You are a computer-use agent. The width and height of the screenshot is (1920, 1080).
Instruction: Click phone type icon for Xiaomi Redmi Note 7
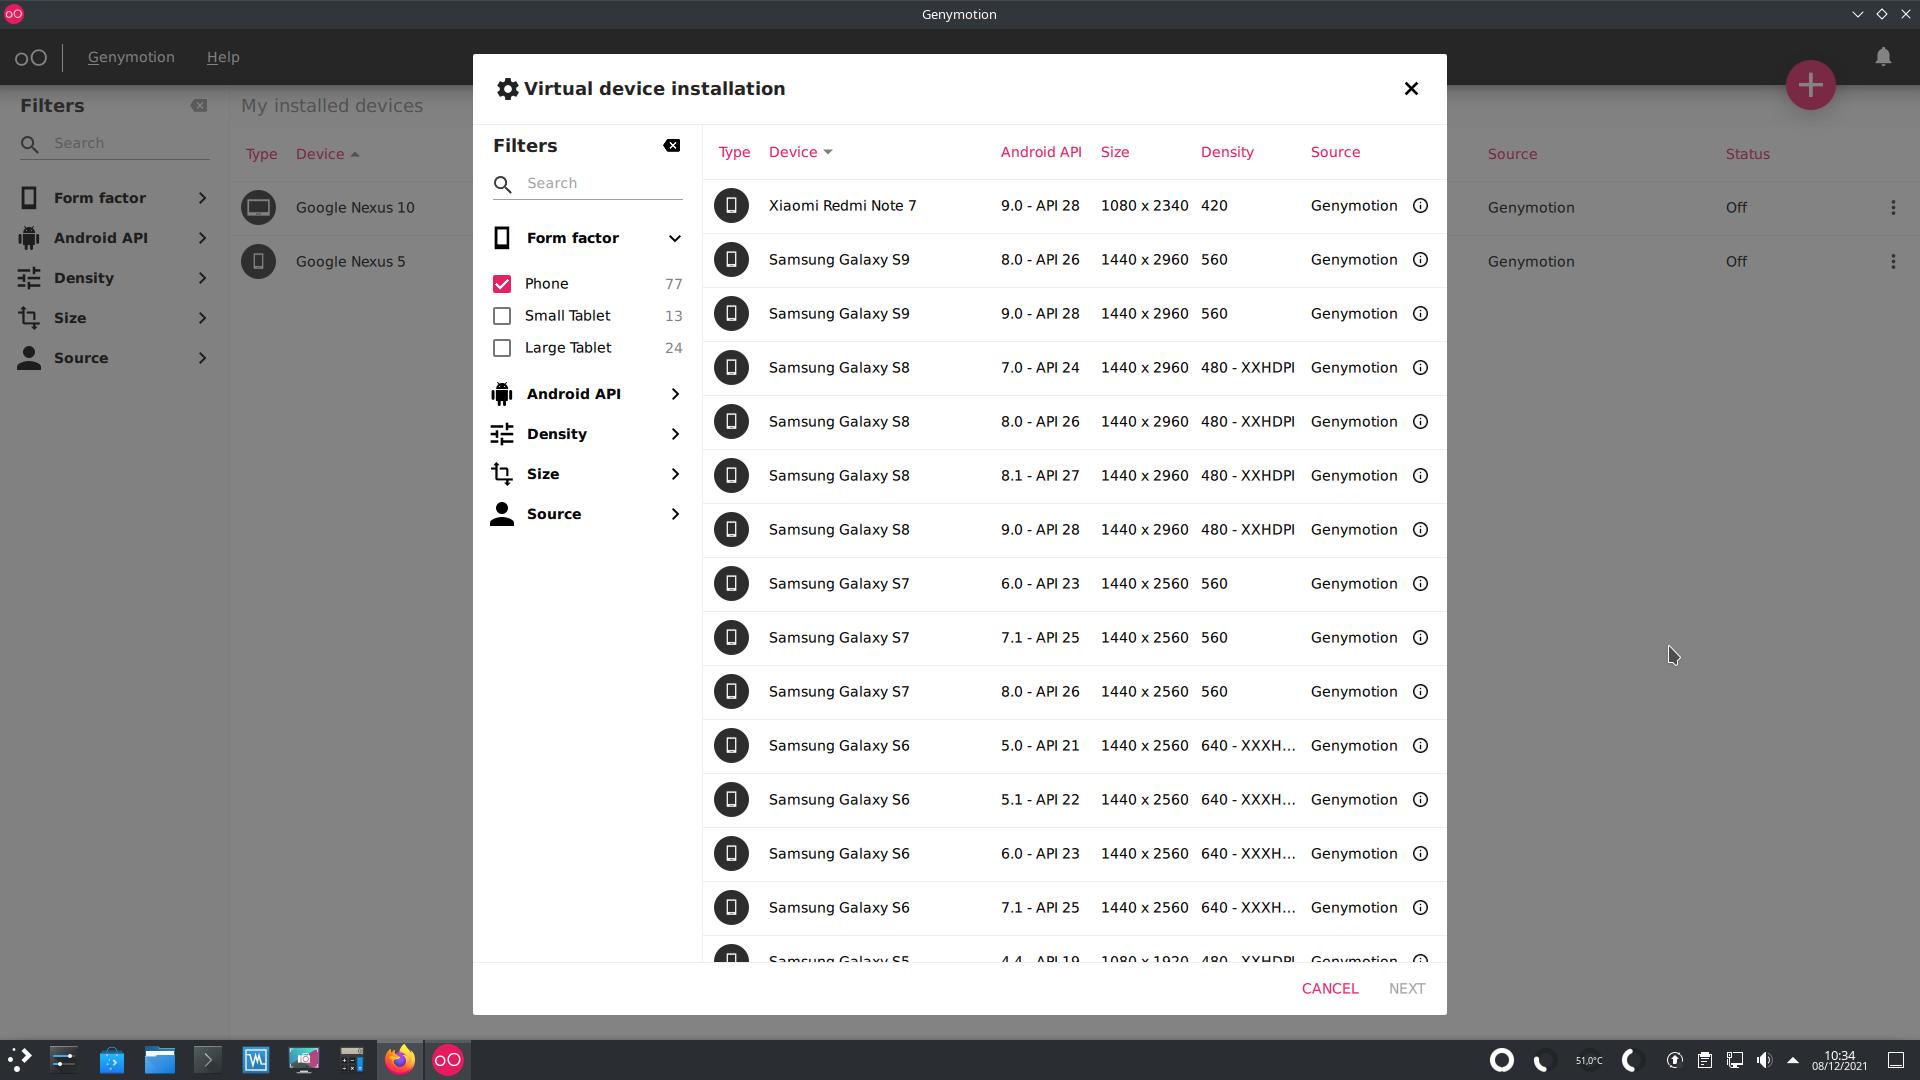tap(731, 206)
